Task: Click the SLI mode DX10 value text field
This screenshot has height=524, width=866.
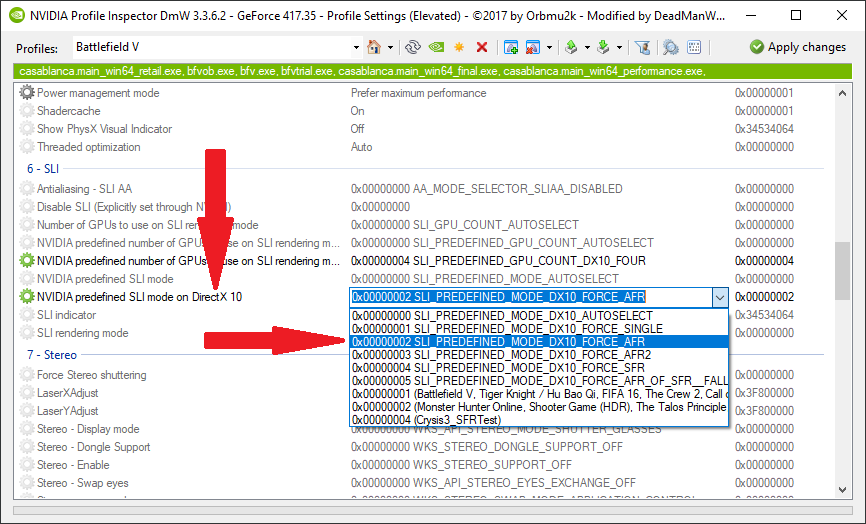Action: tap(531, 297)
